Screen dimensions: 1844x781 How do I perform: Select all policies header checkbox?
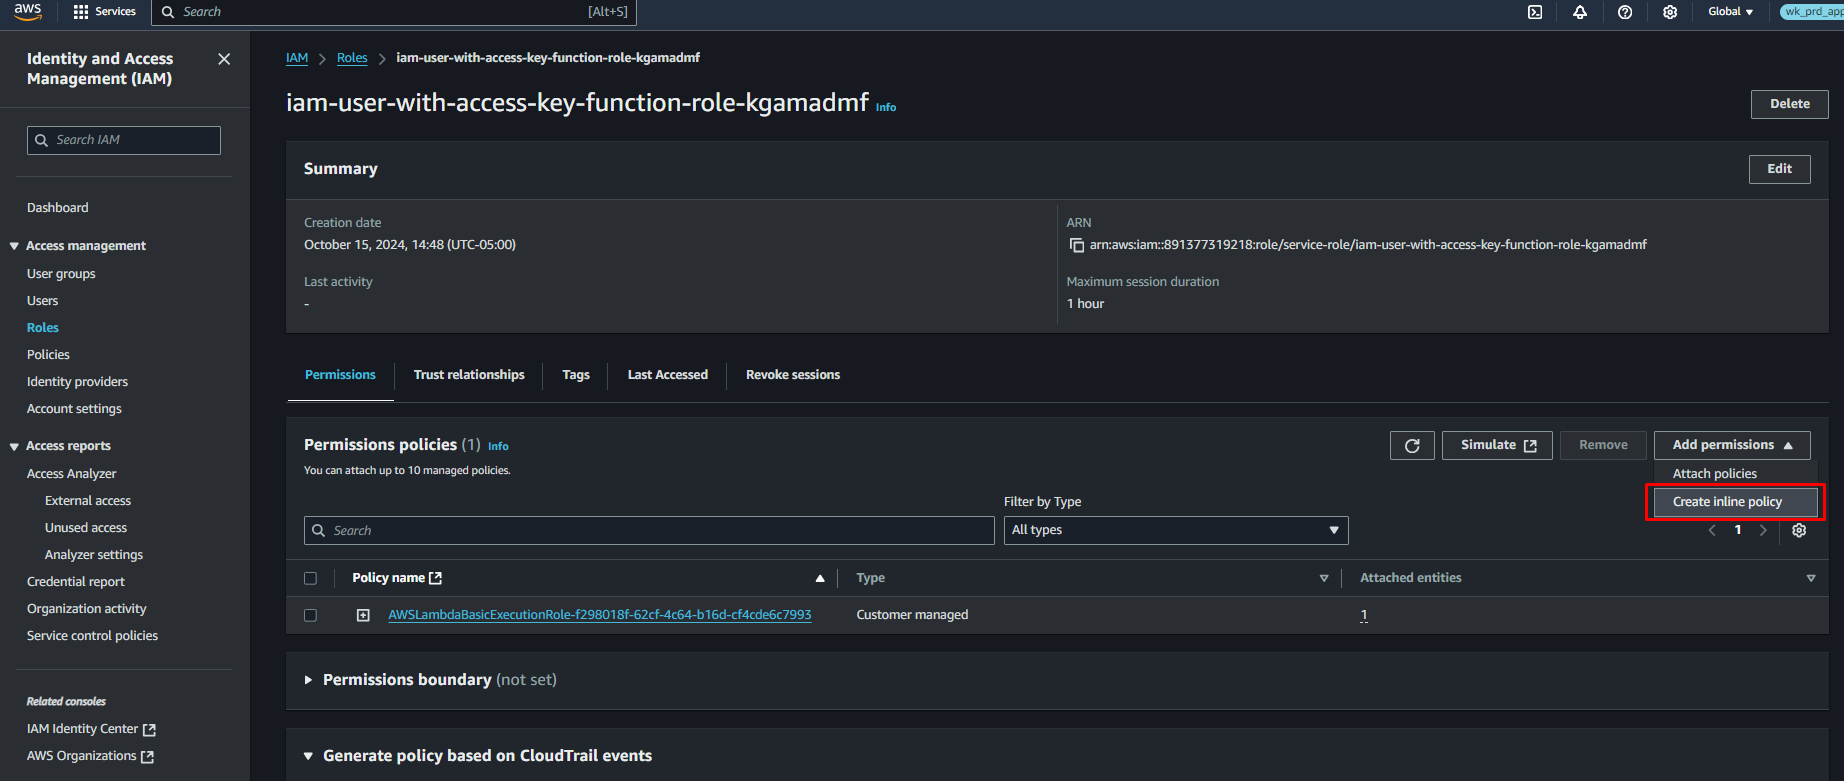[x=310, y=578]
